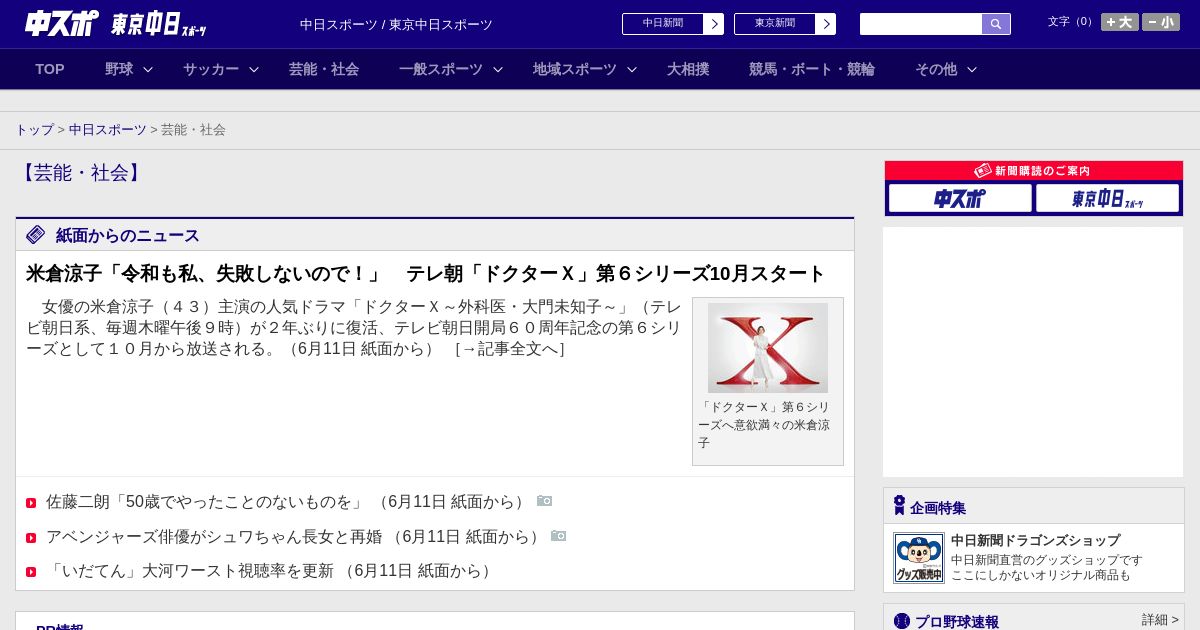The height and width of the screenshot is (630, 1200).
Task: Expand その他 dropdown chevron
Action: point(972,70)
